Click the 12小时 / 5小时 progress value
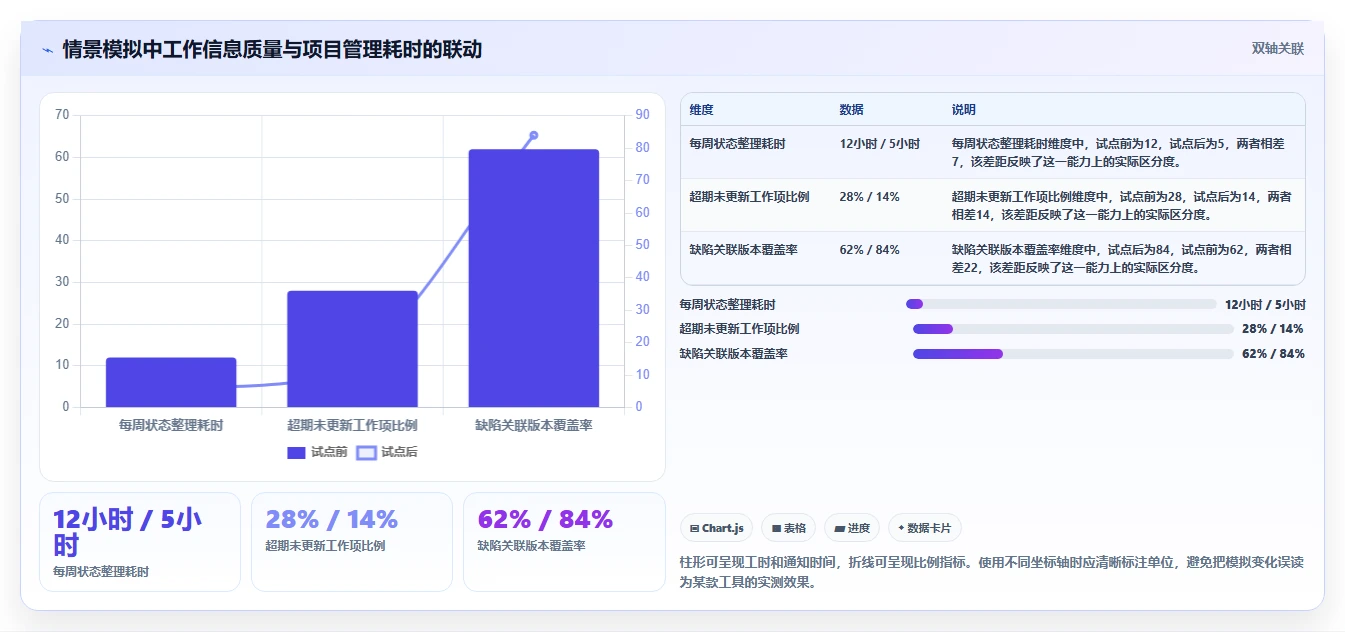The height and width of the screenshot is (632, 1345). pyautogui.click(x=1265, y=304)
